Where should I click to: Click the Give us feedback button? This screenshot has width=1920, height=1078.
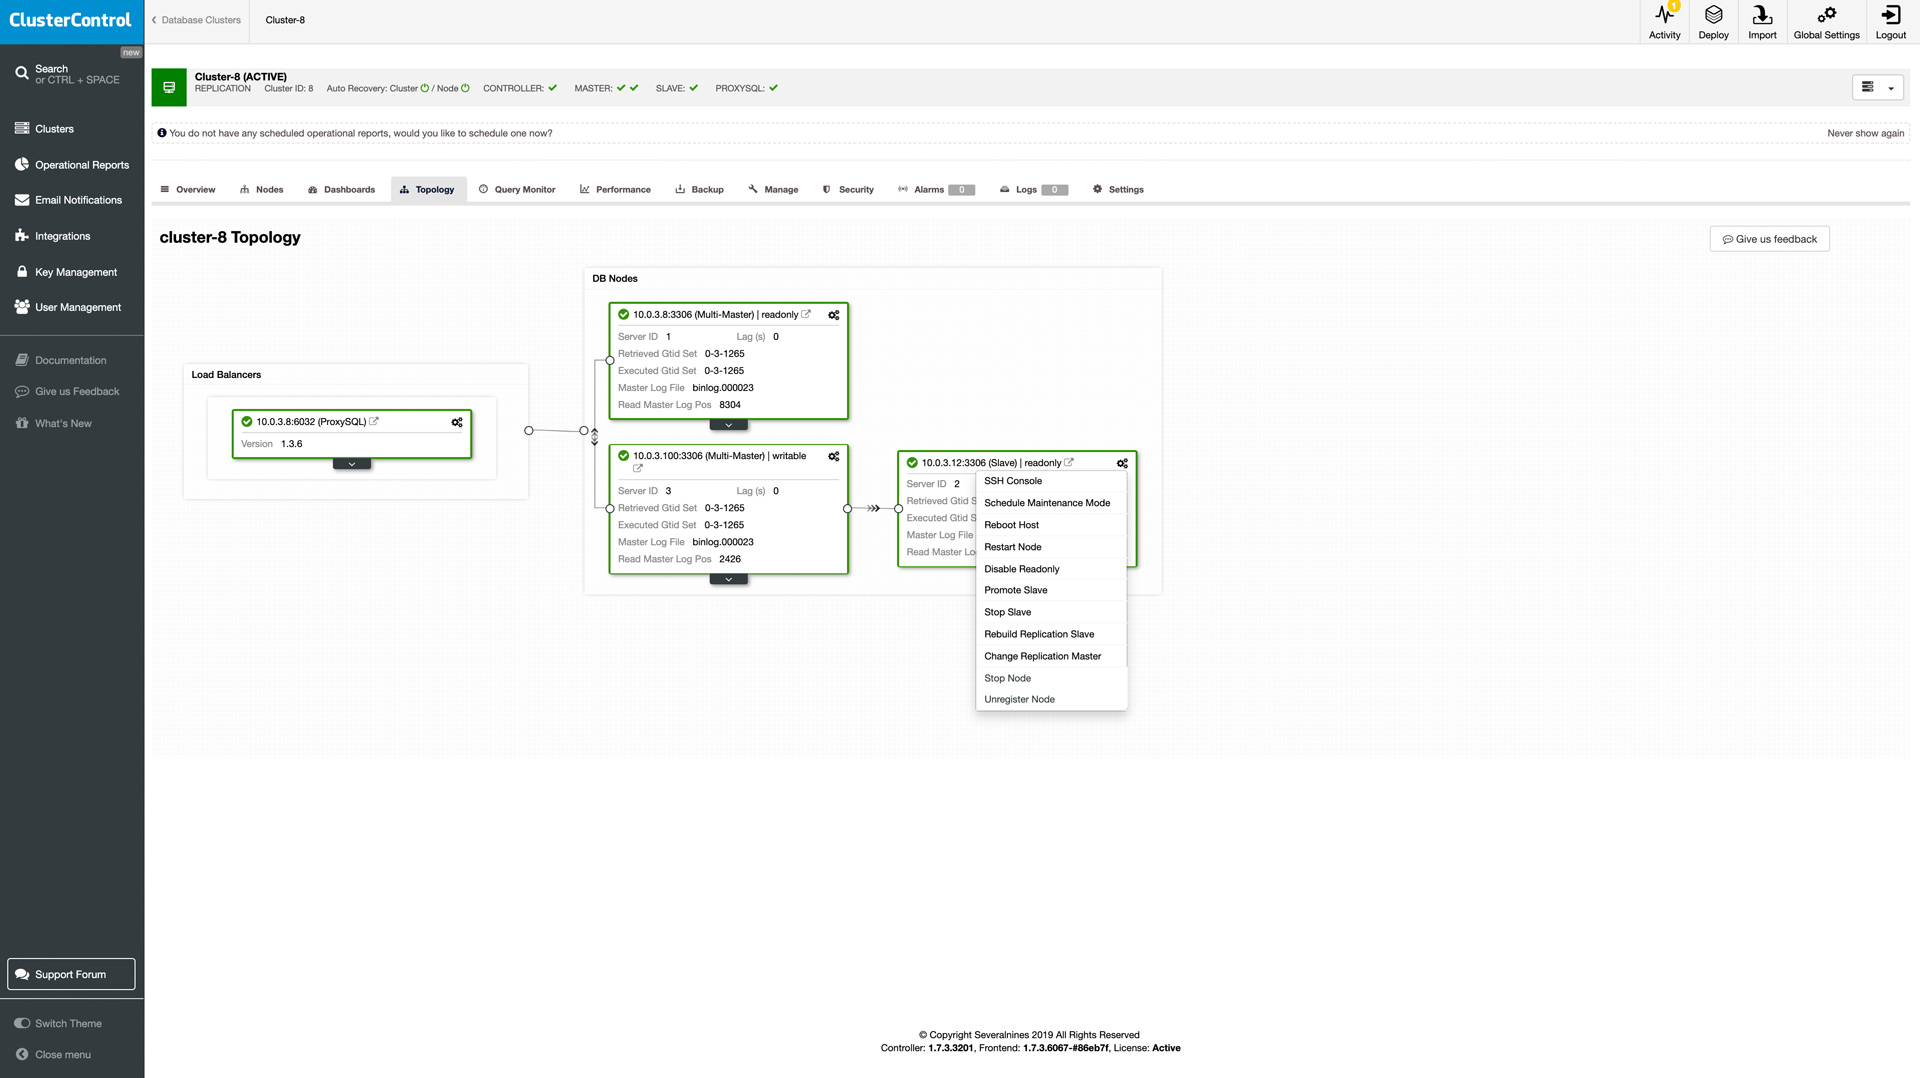click(x=1769, y=239)
